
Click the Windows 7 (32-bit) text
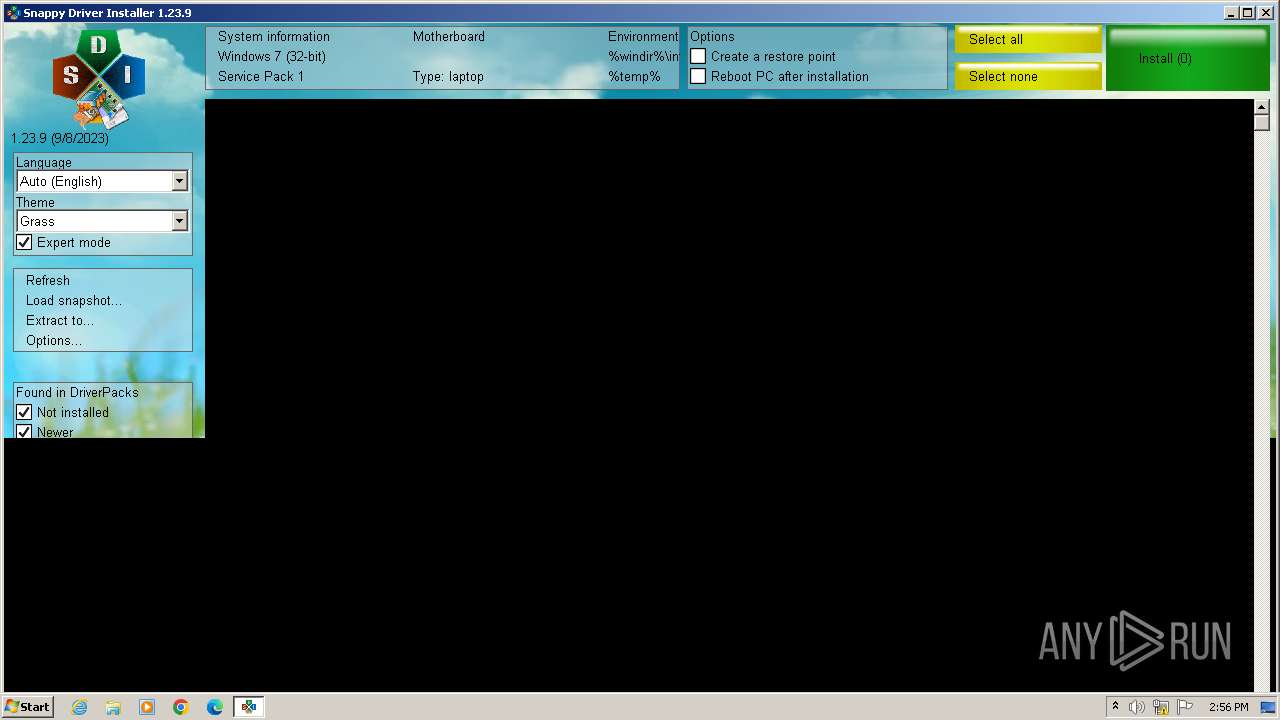[272, 56]
